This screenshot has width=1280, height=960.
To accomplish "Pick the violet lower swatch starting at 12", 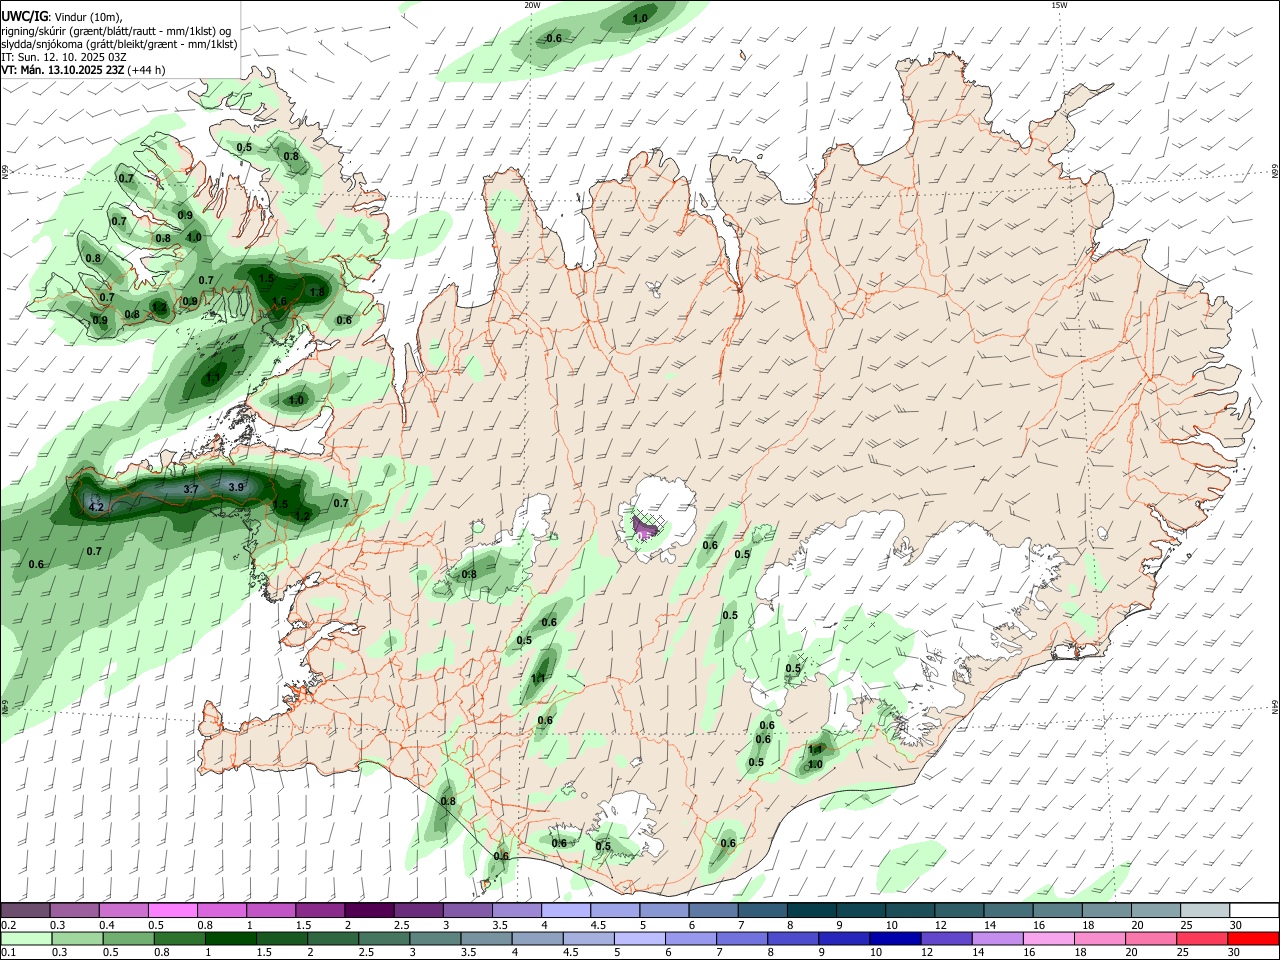I will click(945, 938).
